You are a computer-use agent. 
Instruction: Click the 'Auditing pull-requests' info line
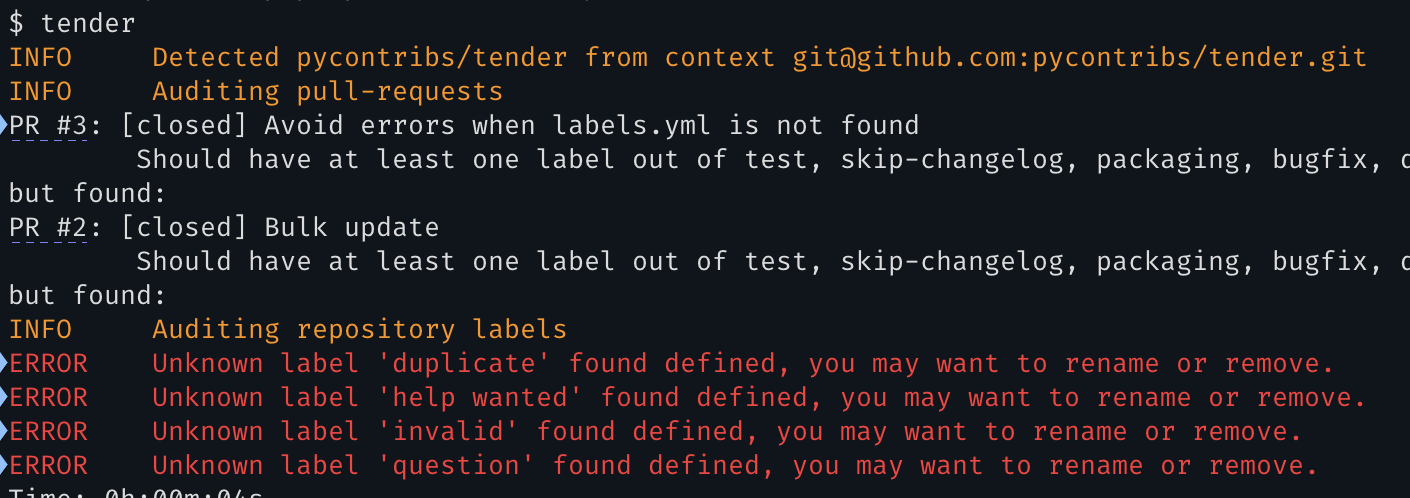tap(327, 92)
